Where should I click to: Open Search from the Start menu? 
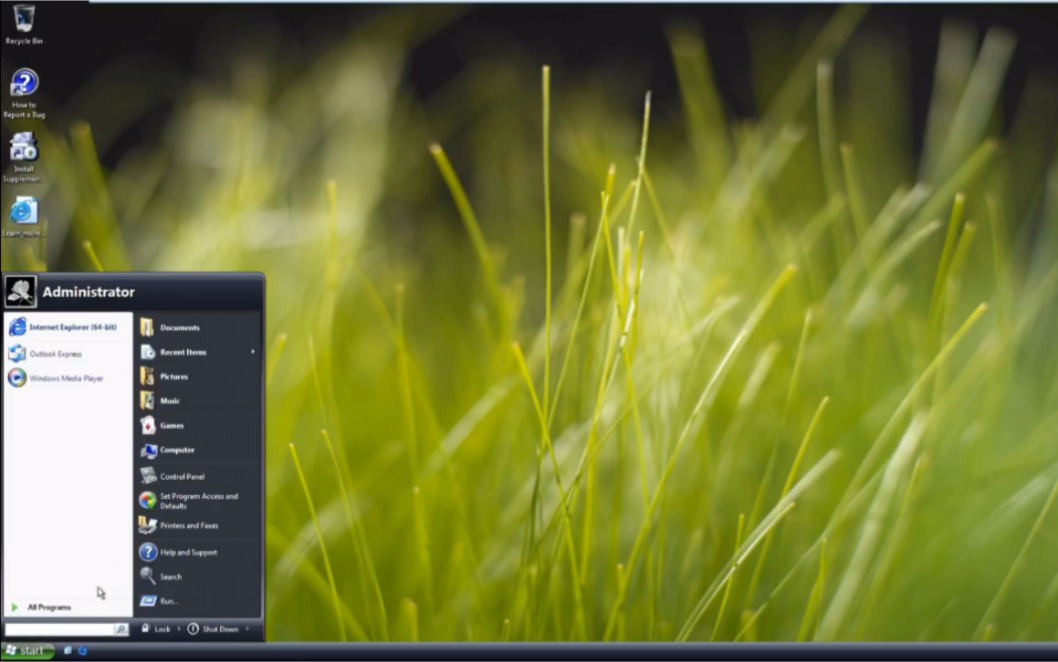[198, 577]
